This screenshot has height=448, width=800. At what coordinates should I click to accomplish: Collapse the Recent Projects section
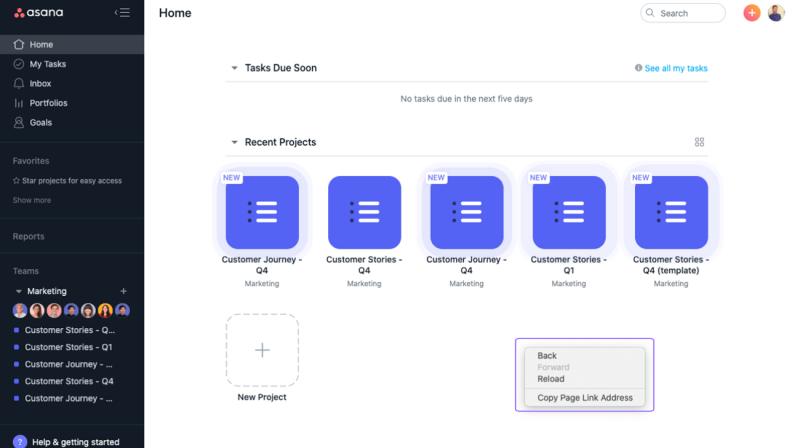tap(234, 142)
